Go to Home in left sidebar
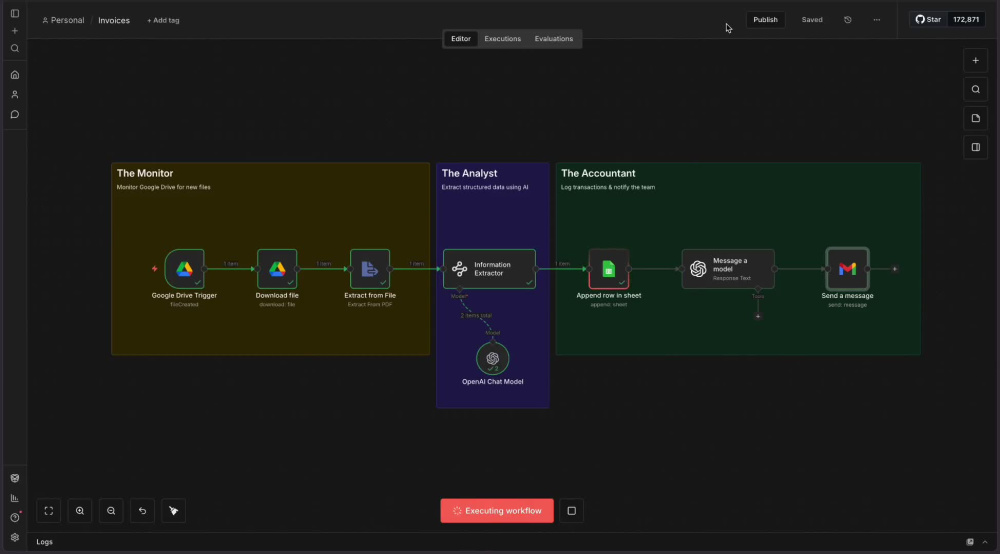The width and height of the screenshot is (1000, 554). pos(15,75)
